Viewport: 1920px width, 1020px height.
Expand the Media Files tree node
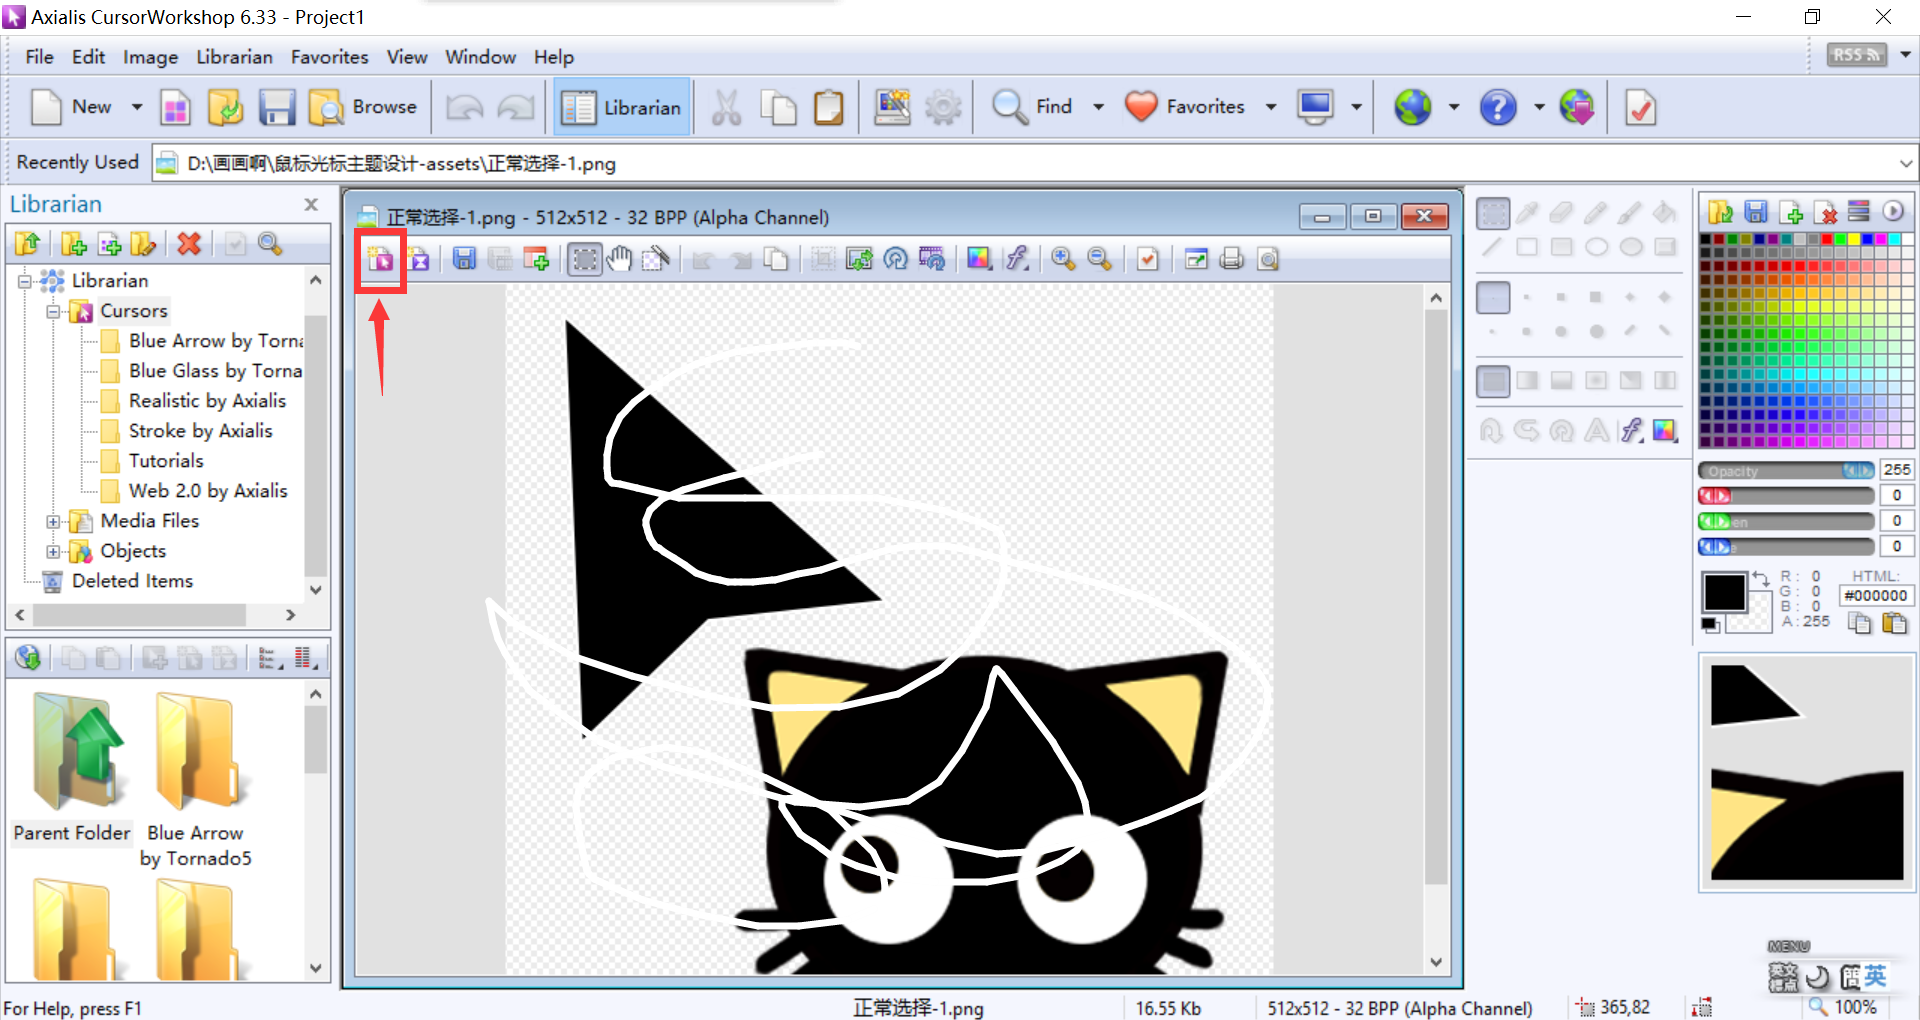(54, 522)
